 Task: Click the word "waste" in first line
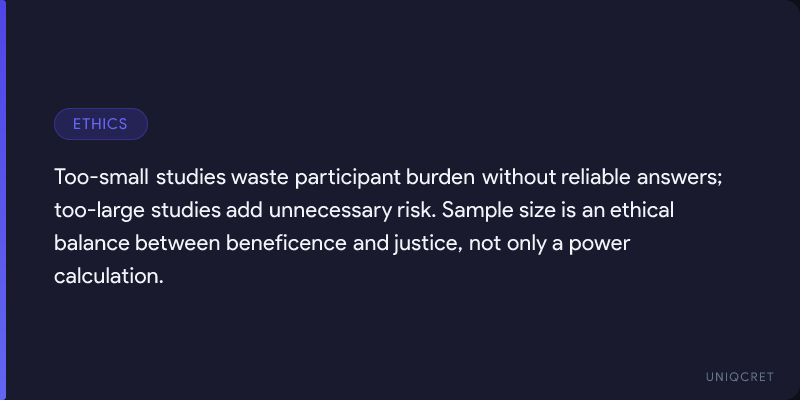[260, 178]
